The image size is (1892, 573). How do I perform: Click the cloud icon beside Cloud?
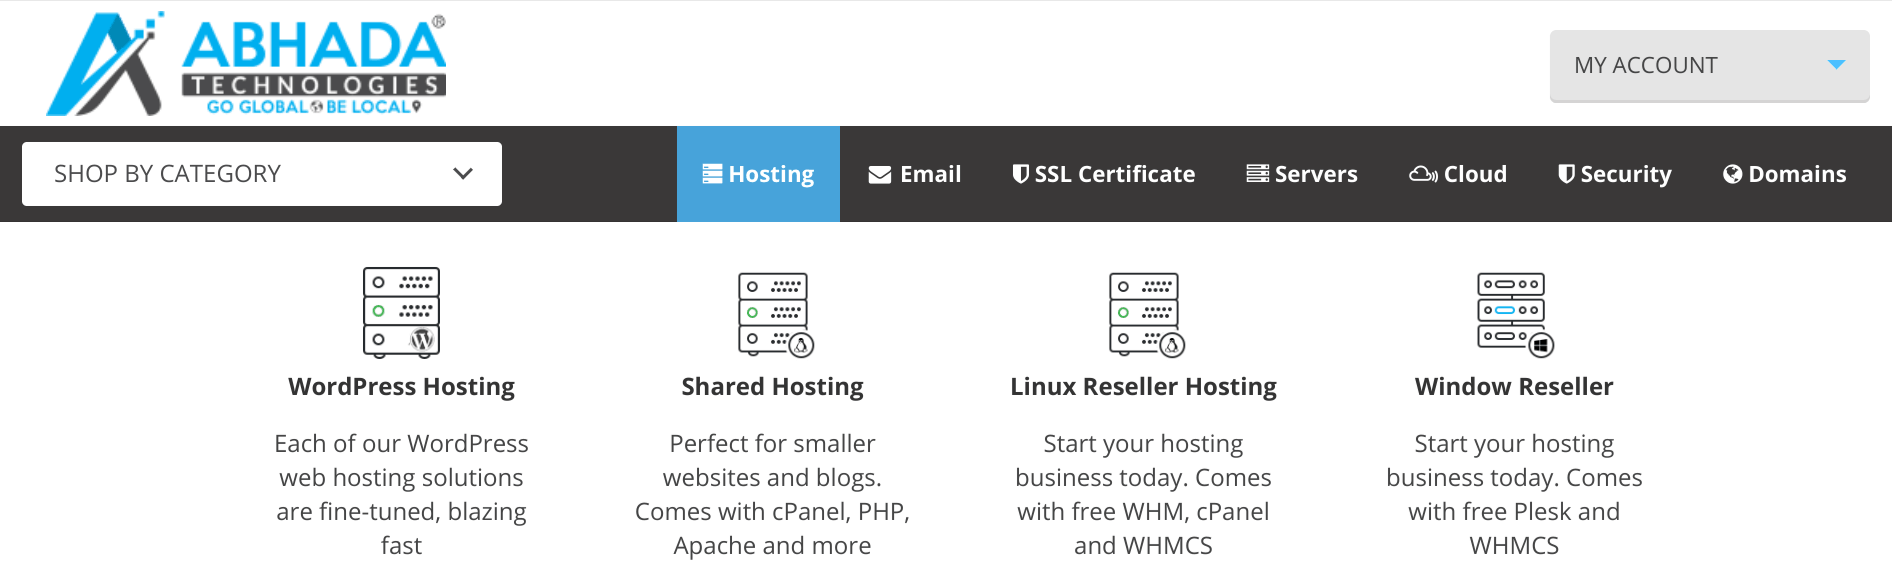(1424, 174)
